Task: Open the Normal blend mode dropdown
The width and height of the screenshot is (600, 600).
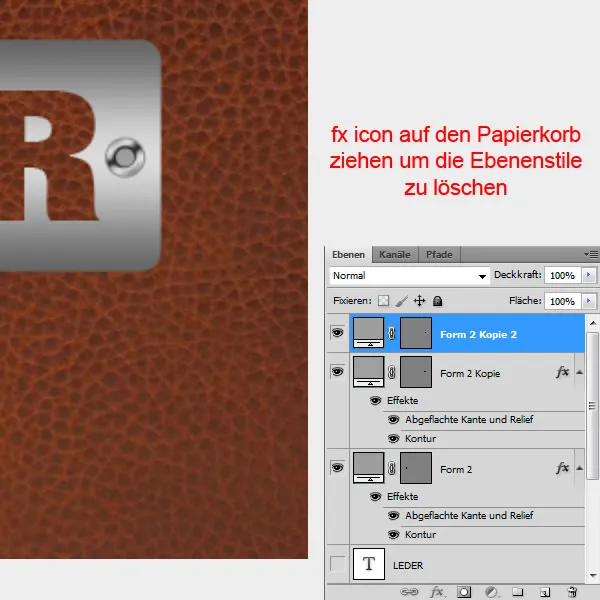Action: pos(407,275)
